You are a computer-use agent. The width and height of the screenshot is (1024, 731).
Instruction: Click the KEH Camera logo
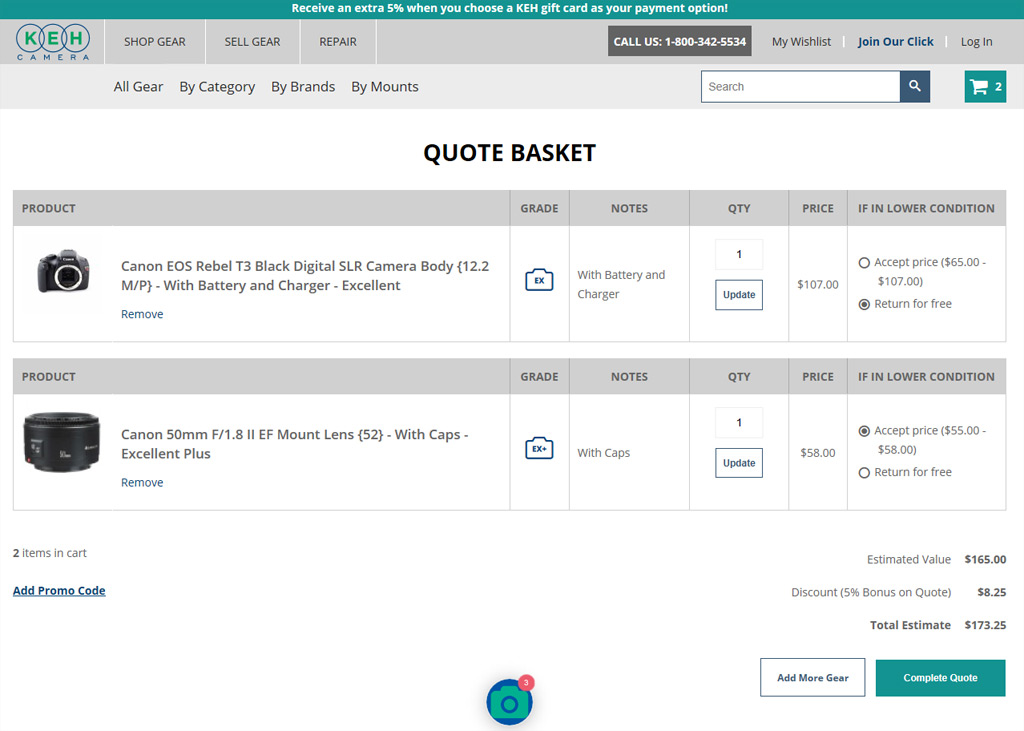click(53, 41)
